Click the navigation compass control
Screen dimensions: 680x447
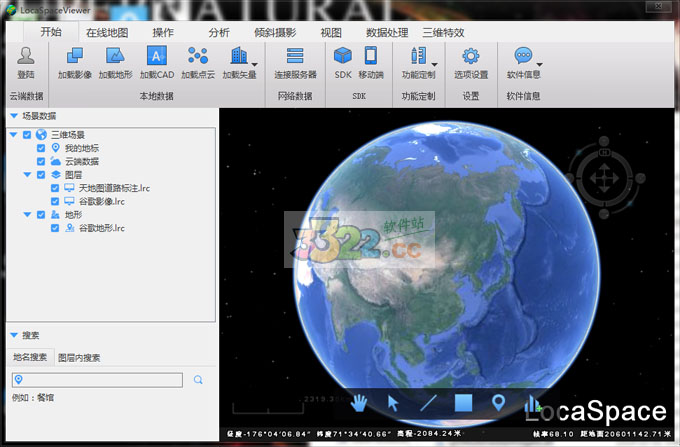pyautogui.click(x=602, y=178)
